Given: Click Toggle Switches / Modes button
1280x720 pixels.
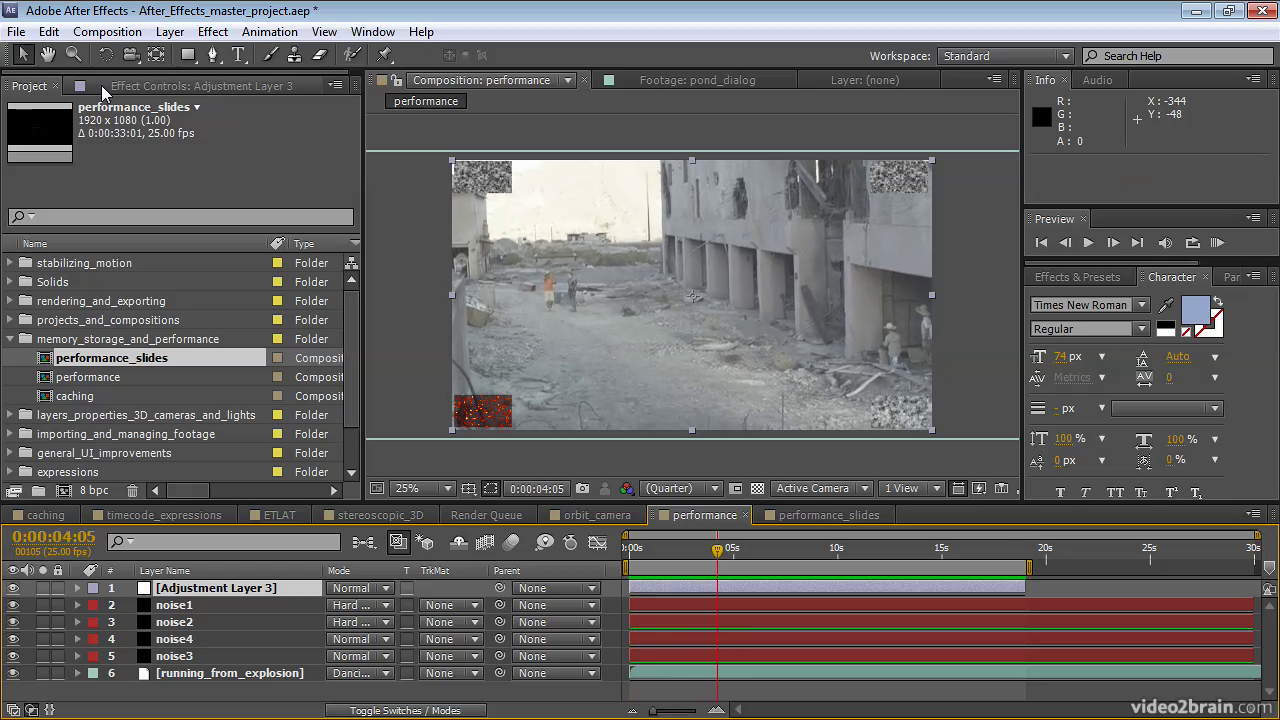Looking at the screenshot, I should point(405,710).
